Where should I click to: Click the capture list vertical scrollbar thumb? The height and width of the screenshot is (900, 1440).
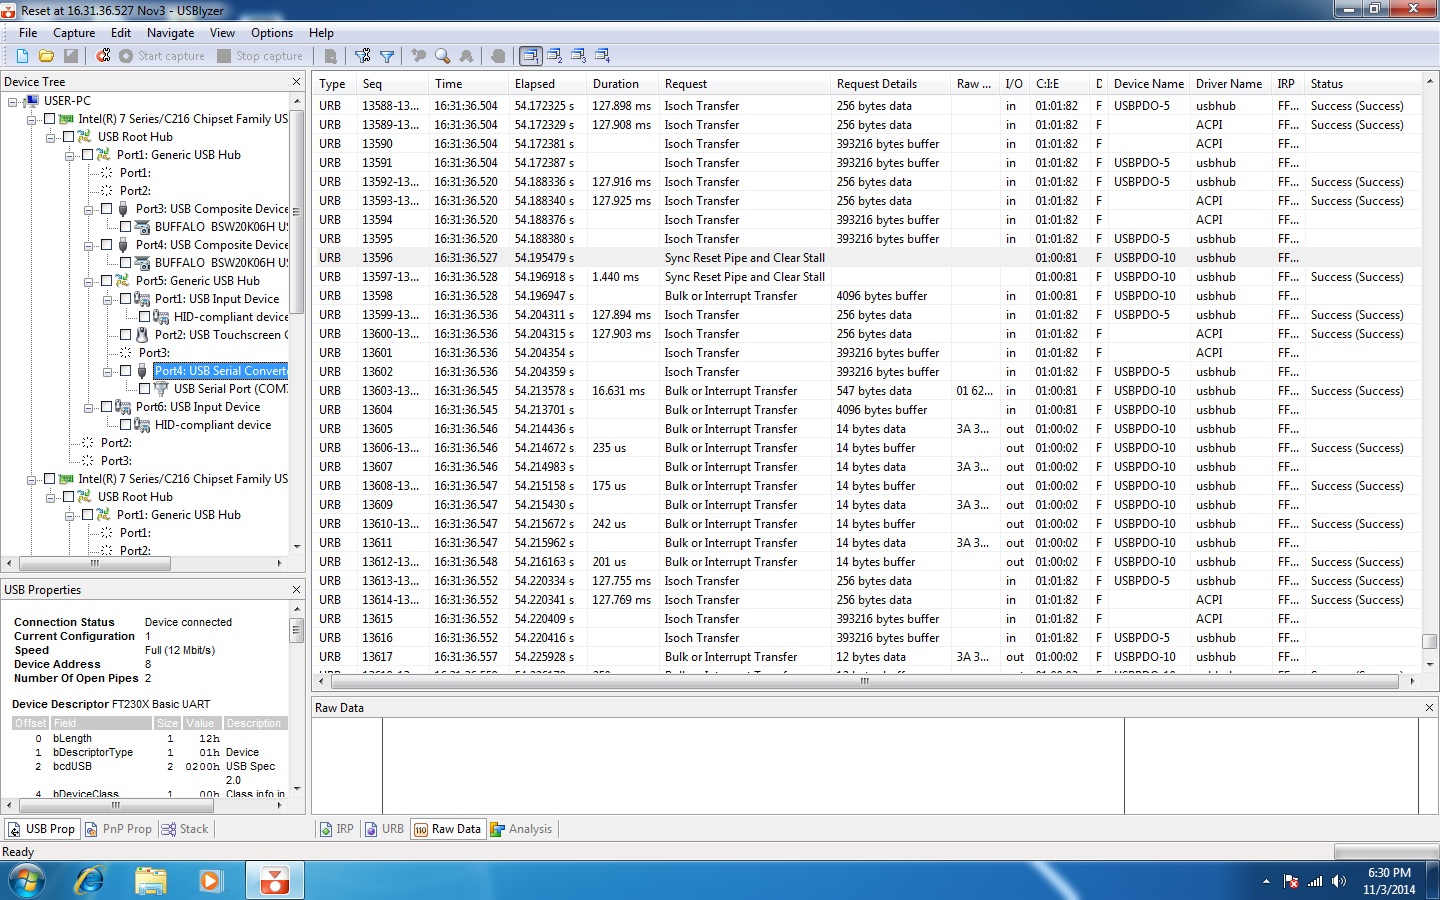(x=1430, y=641)
